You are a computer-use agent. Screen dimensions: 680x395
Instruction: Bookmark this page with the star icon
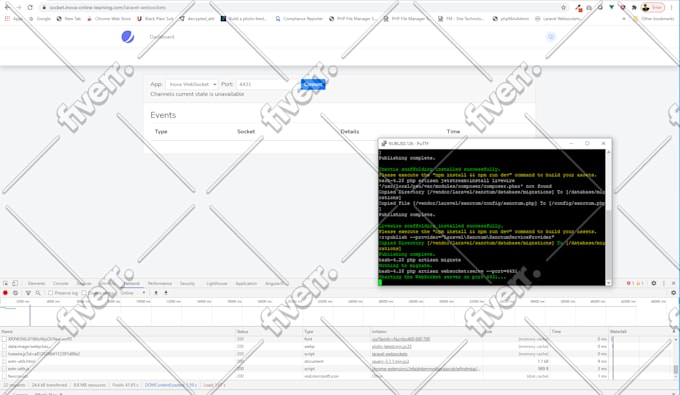(563, 7)
